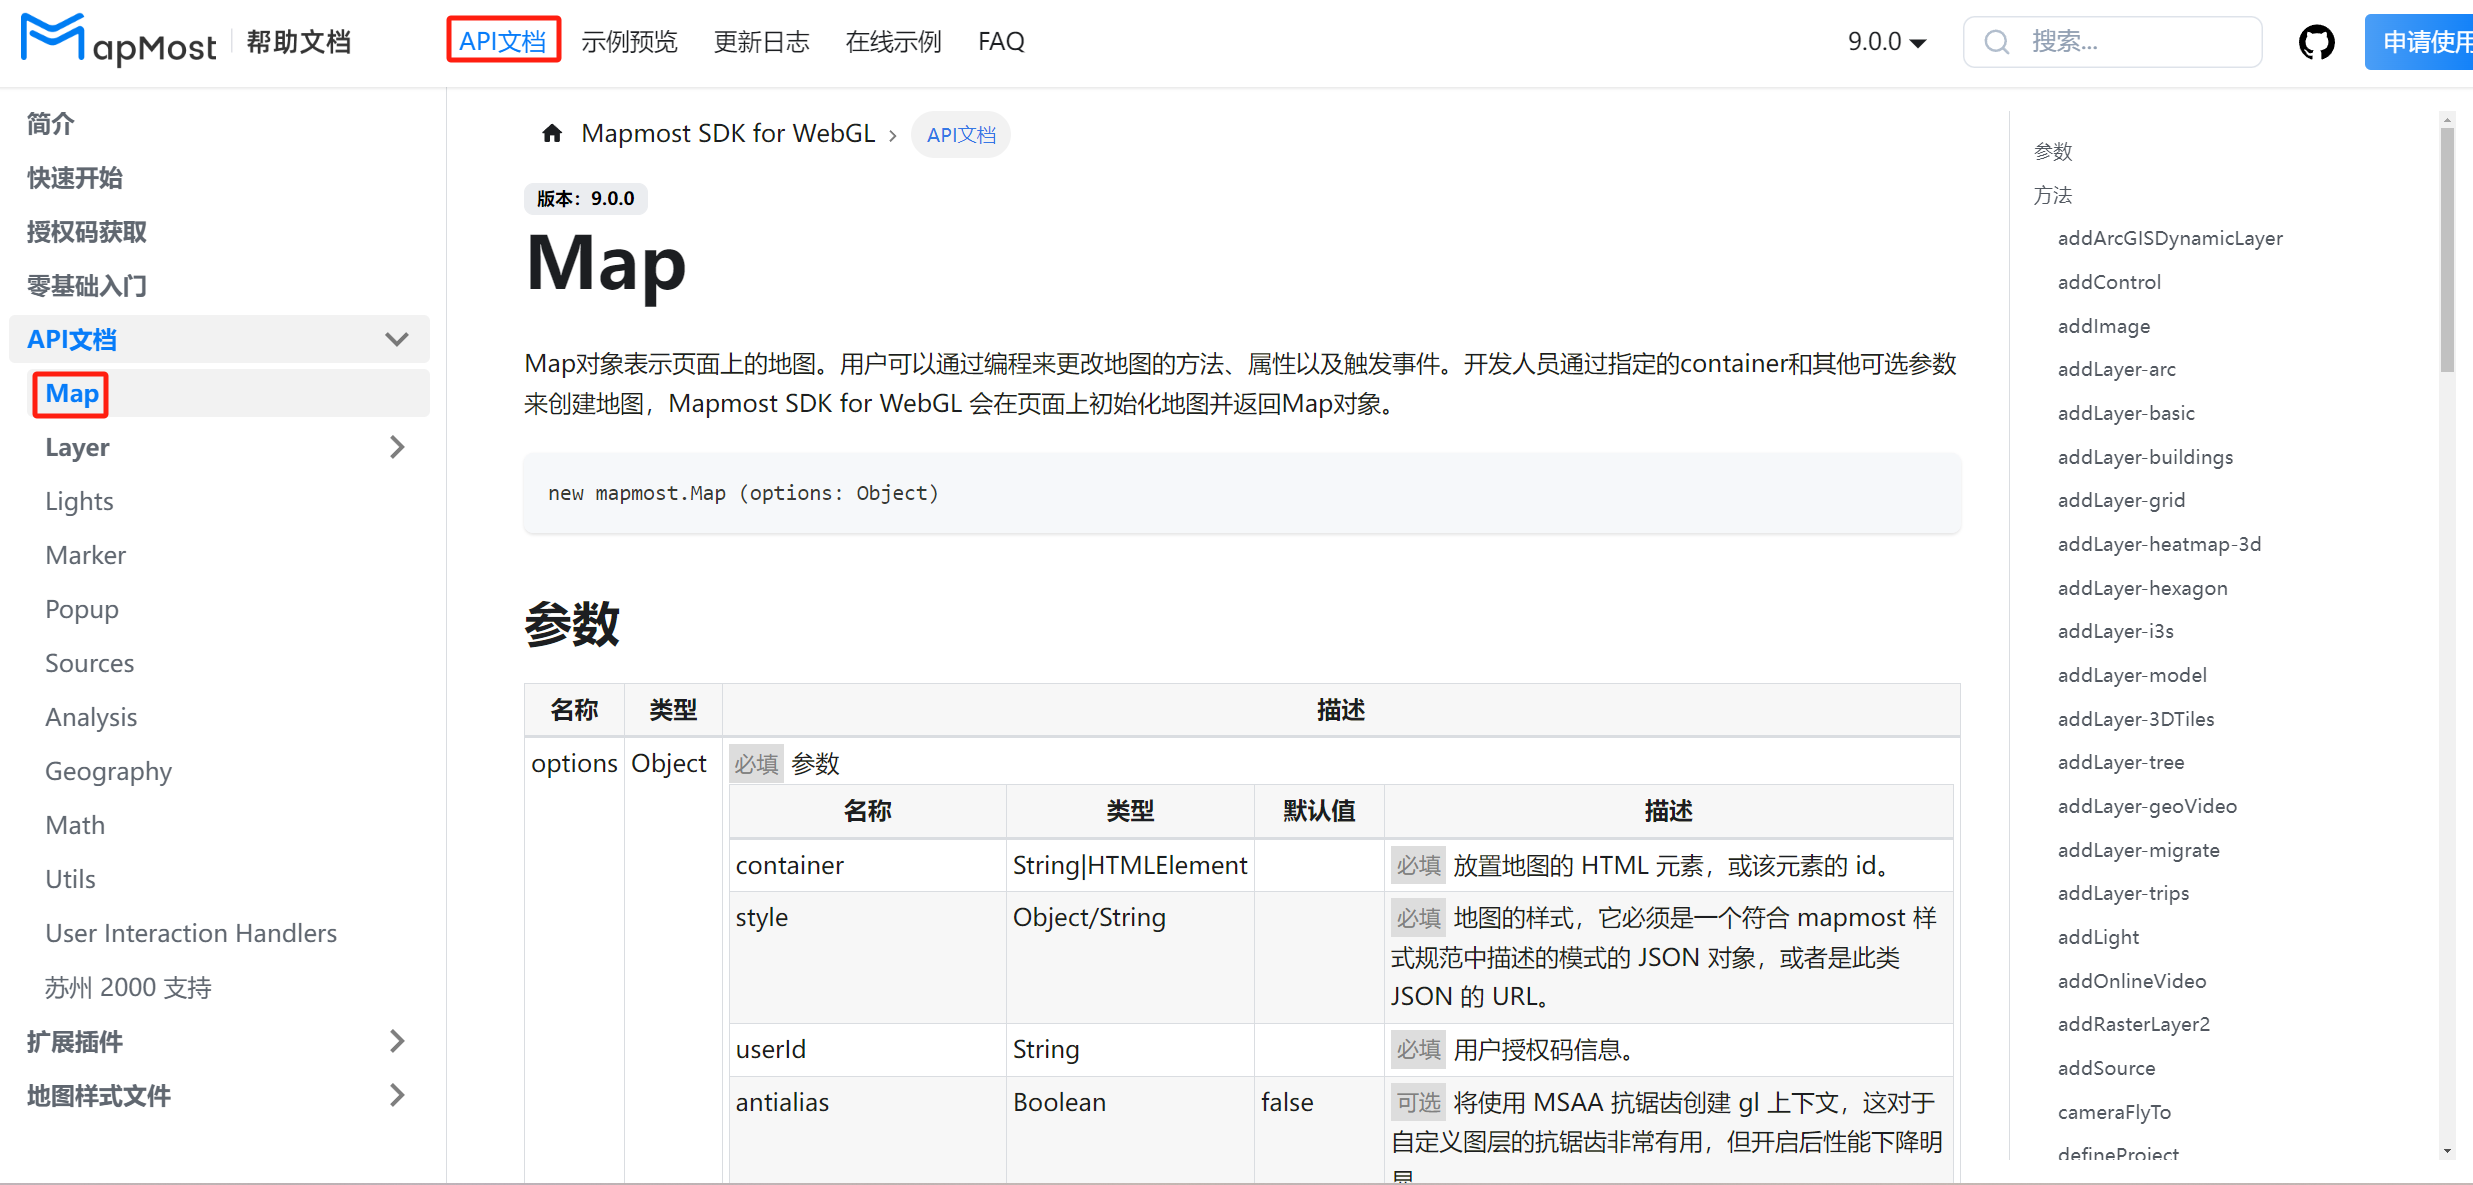Switch to the 示例预览 menu item

(x=629, y=41)
